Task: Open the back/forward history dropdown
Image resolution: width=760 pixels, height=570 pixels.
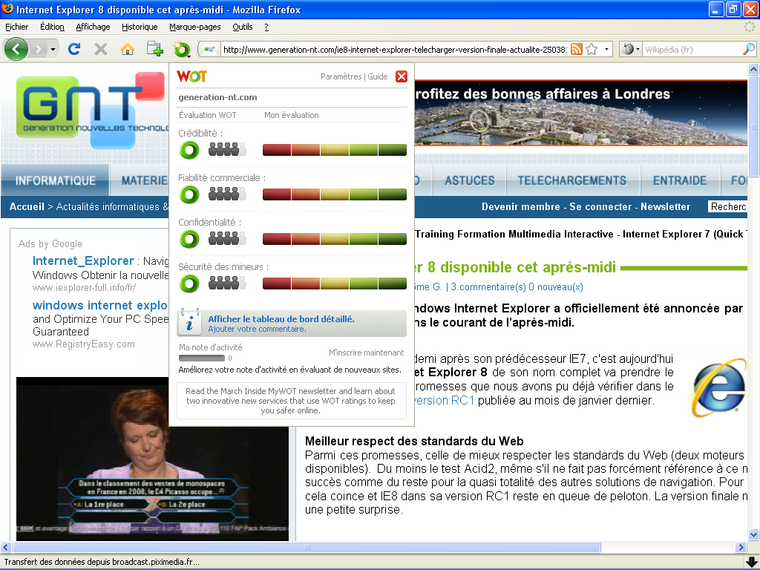Action: [x=53, y=49]
